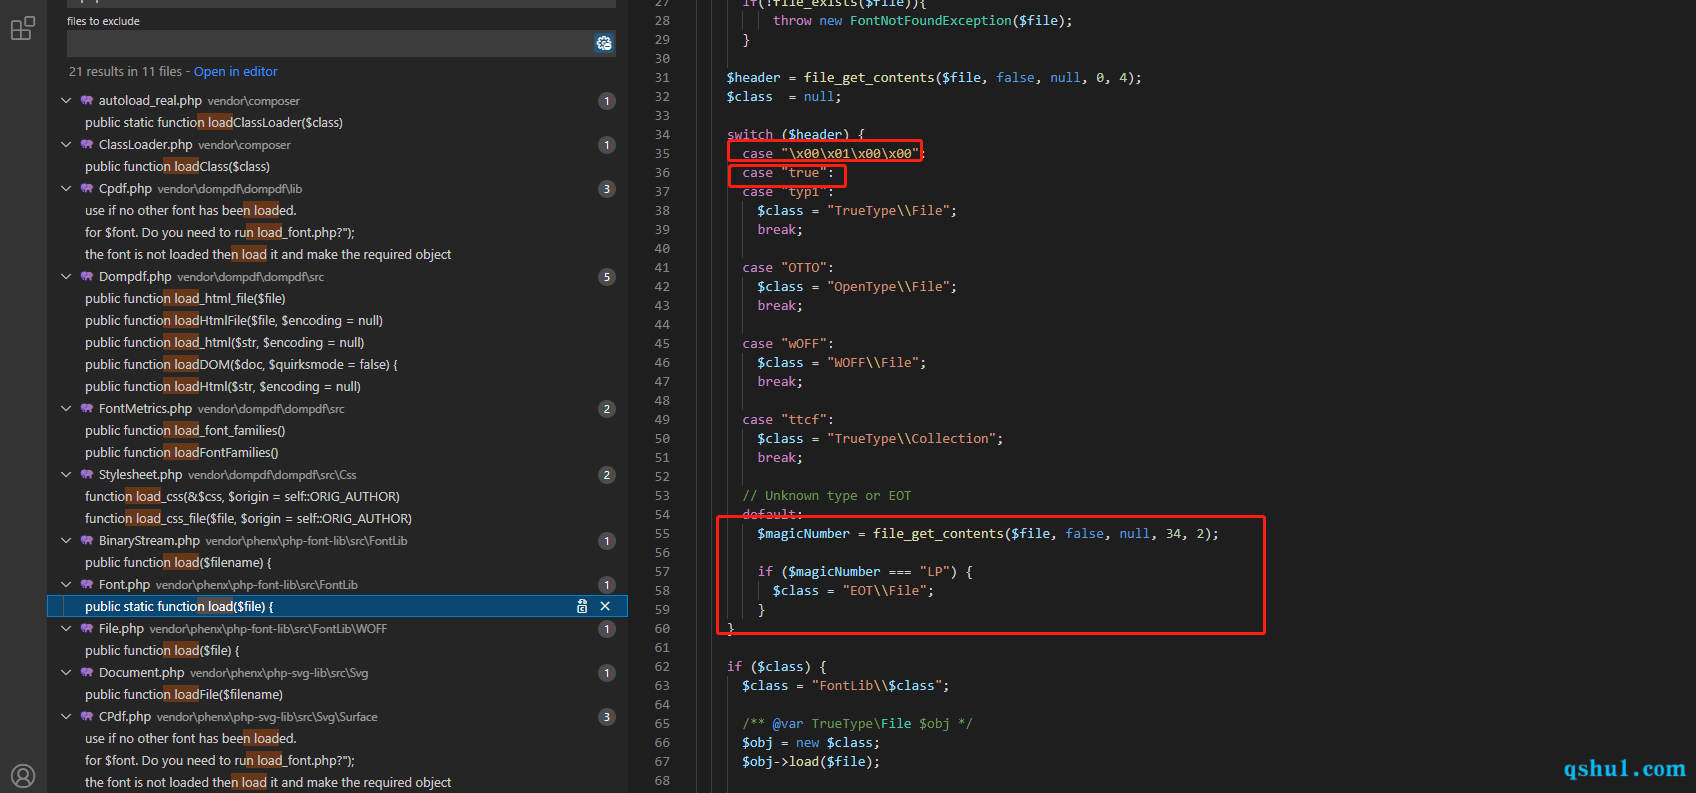Click code line $obj->load($file);
The image size is (1696, 793).
[x=811, y=761]
